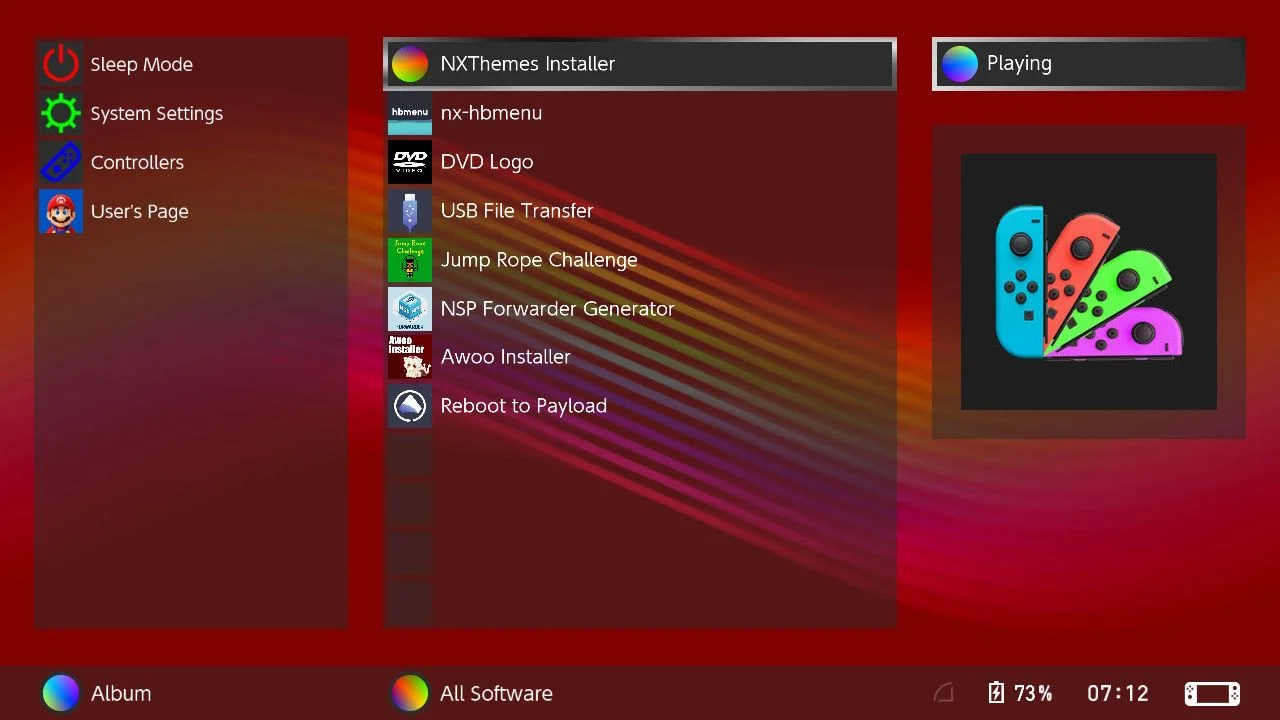1280x720 pixels.
Task: Open the nx-hbmenu app icon
Action: (410, 113)
